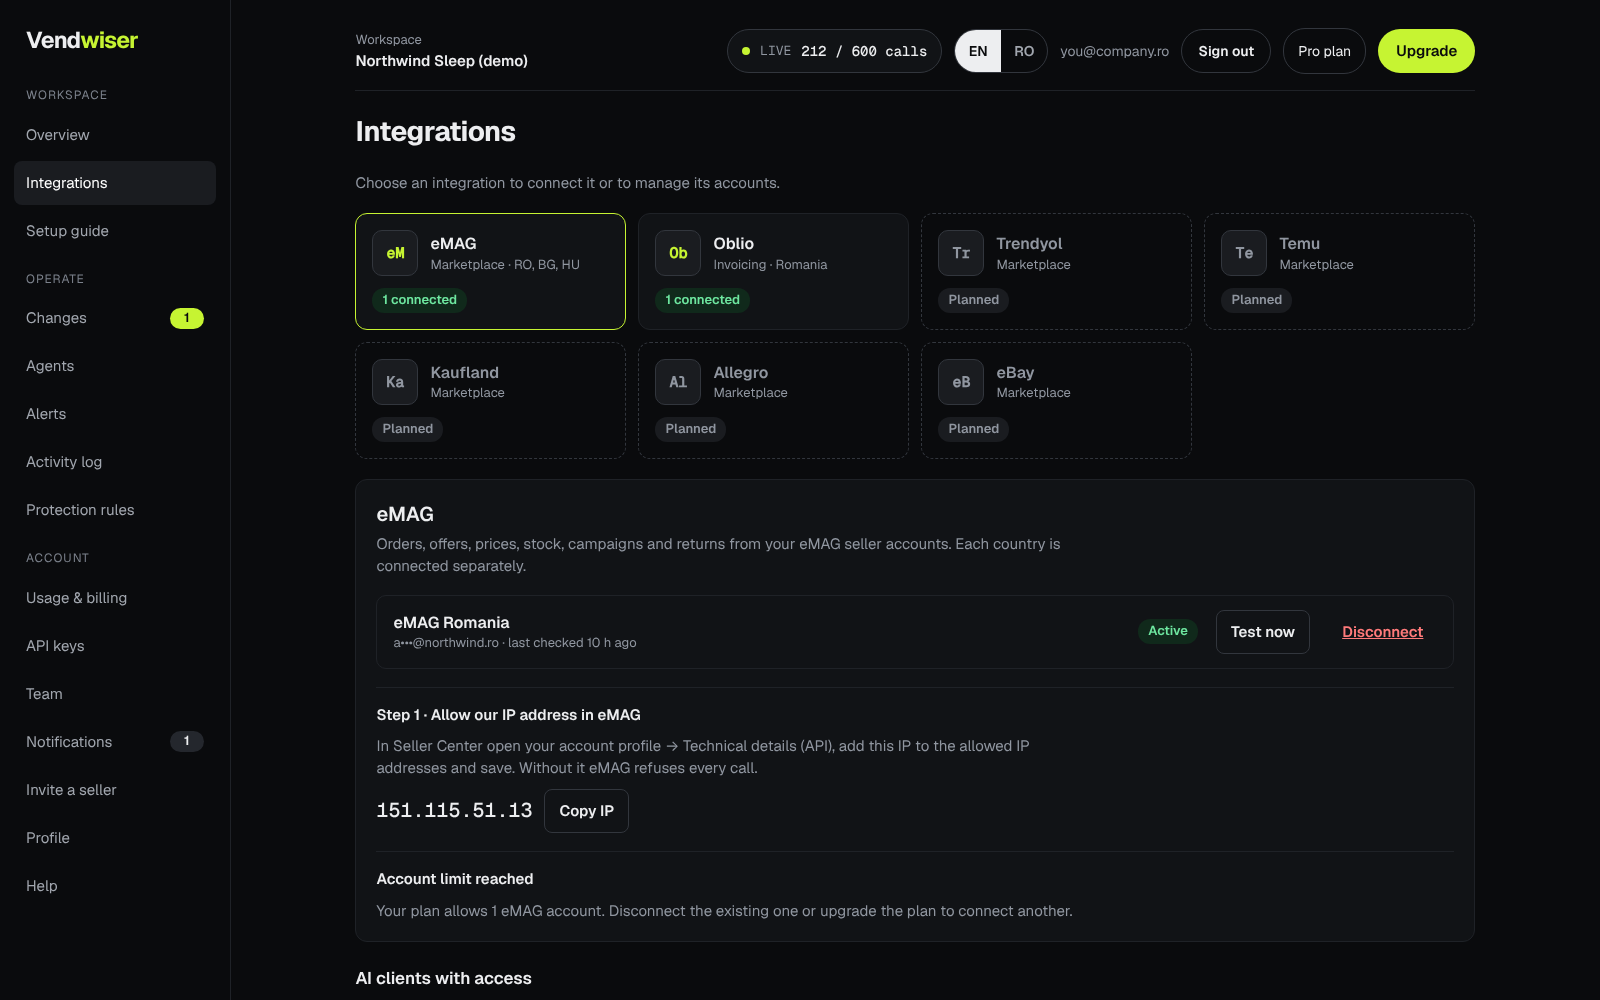
Task: Click the eB icon on eBay card
Action: point(961,382)
